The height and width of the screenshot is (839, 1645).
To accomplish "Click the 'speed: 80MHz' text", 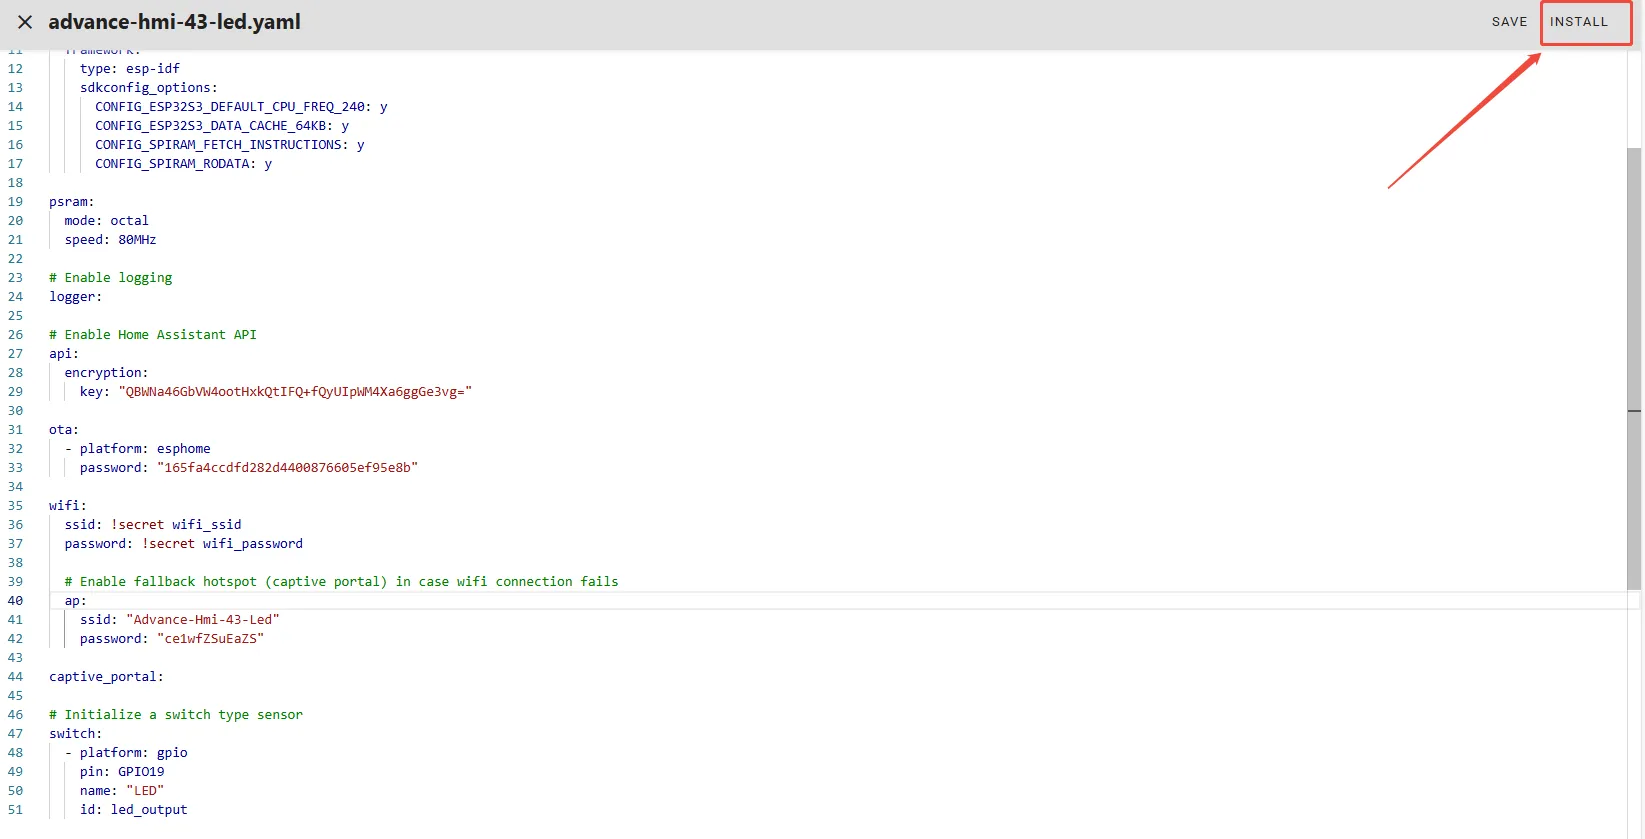I will click(x=110, y=240).
